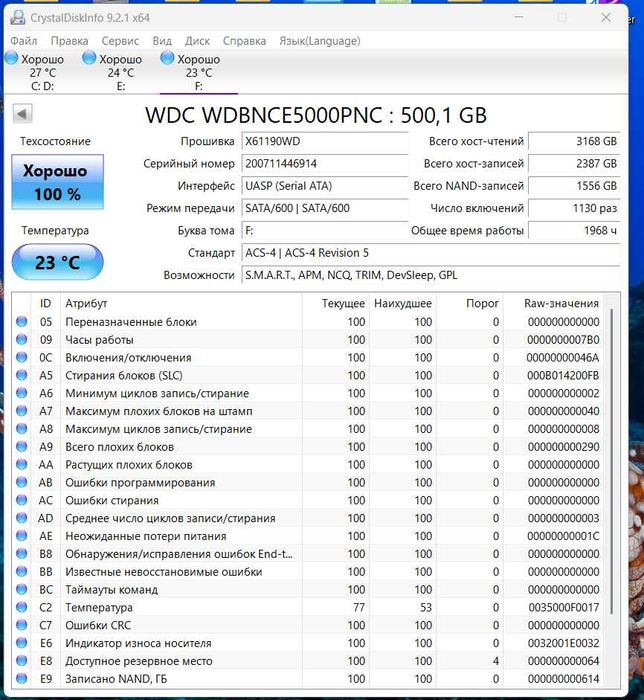
Task: Click the transfer mode field SATA/600
Action: click(x=325, y=208)
